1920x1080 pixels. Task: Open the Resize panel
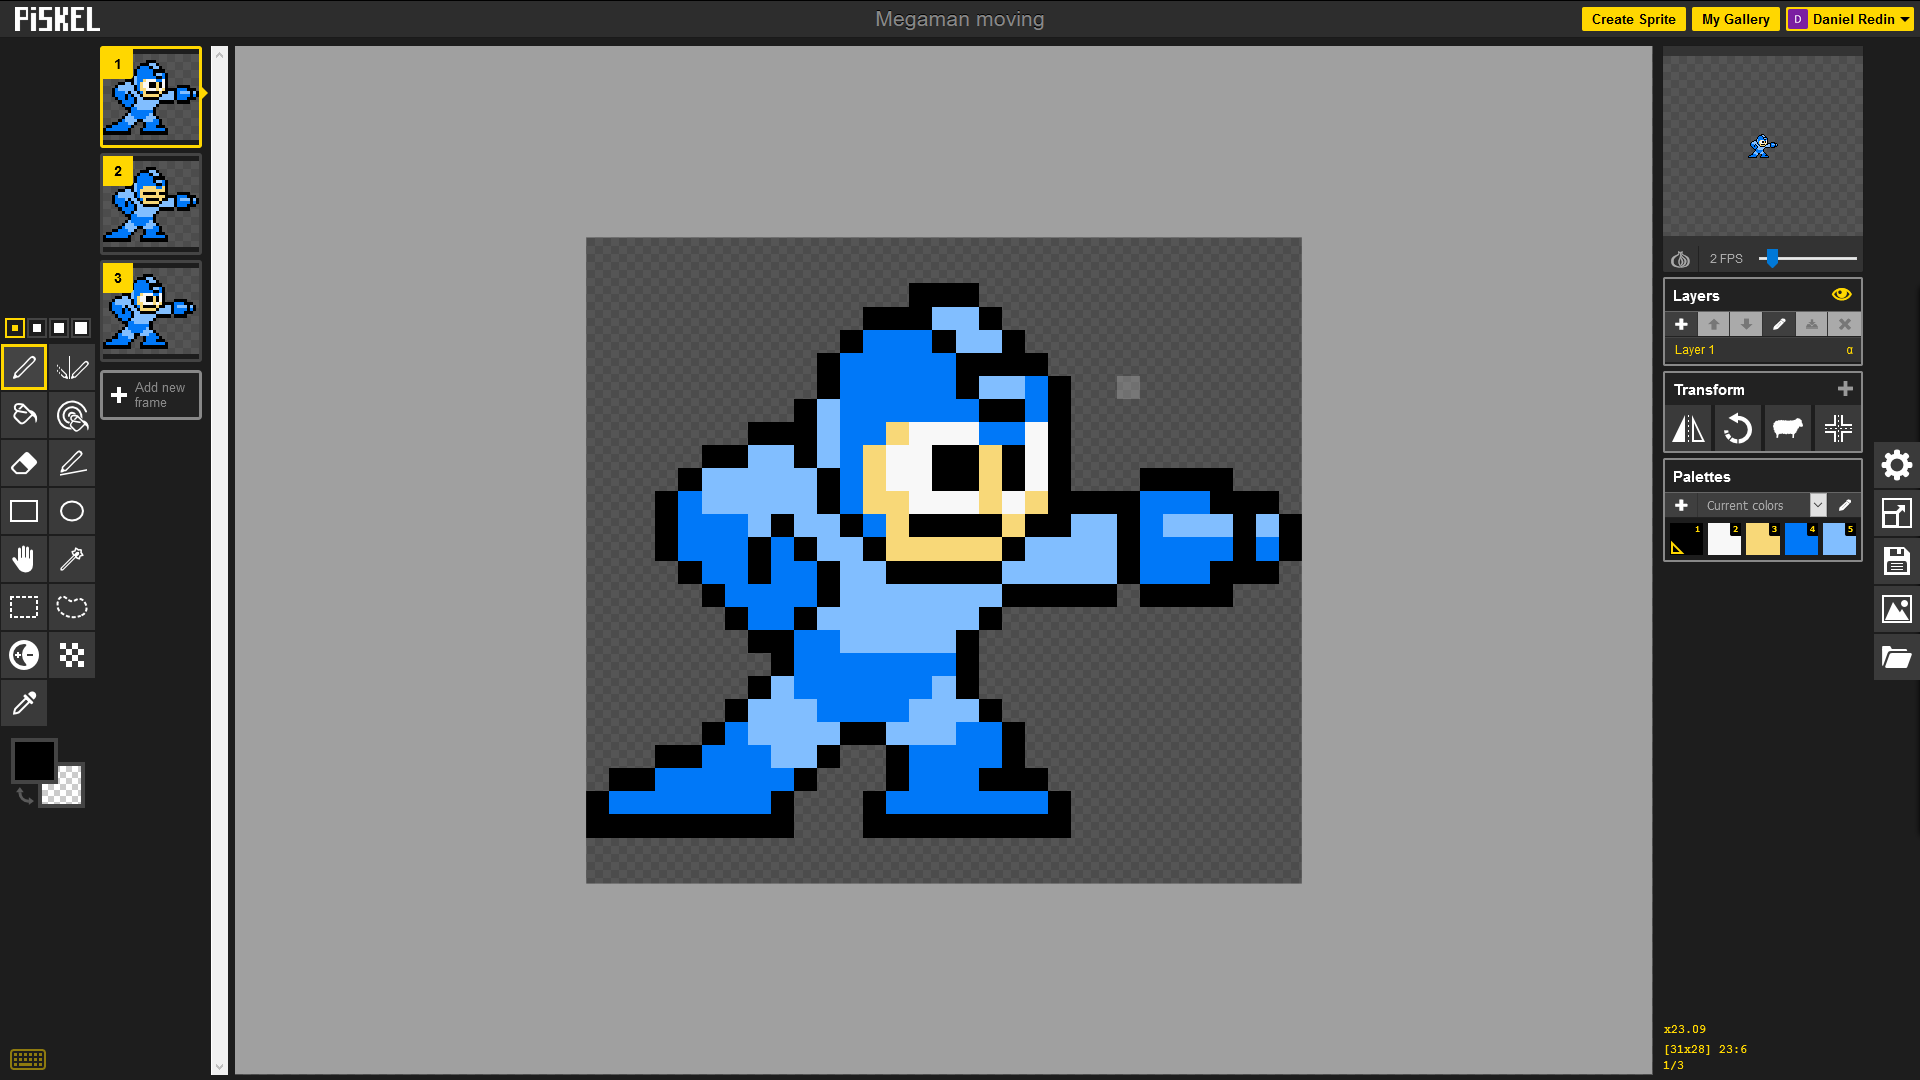point(1897,513)
